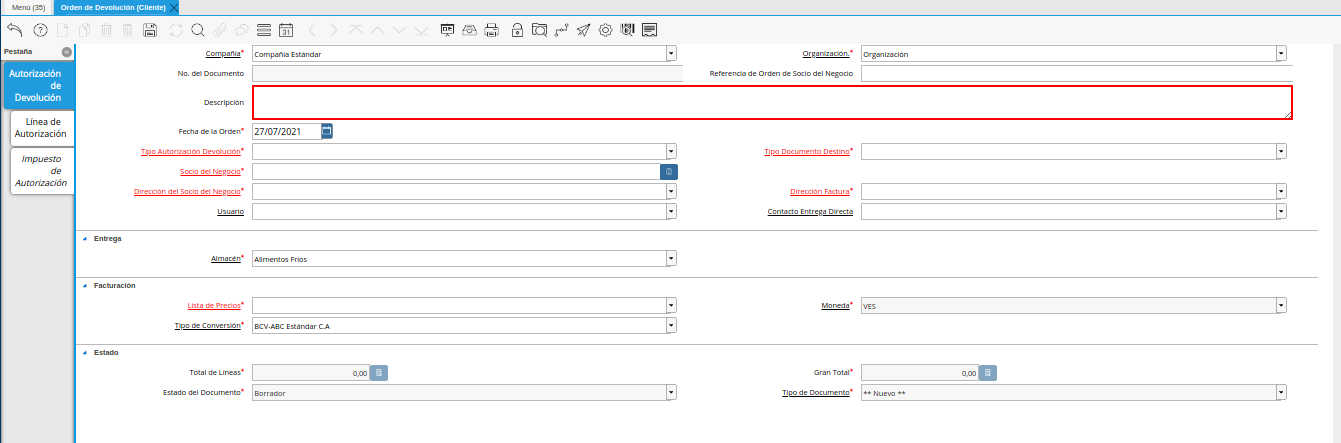Click the Total de Líneas calculator button
The width and height of the screenshot is (1341, 443).
[379, 373]
